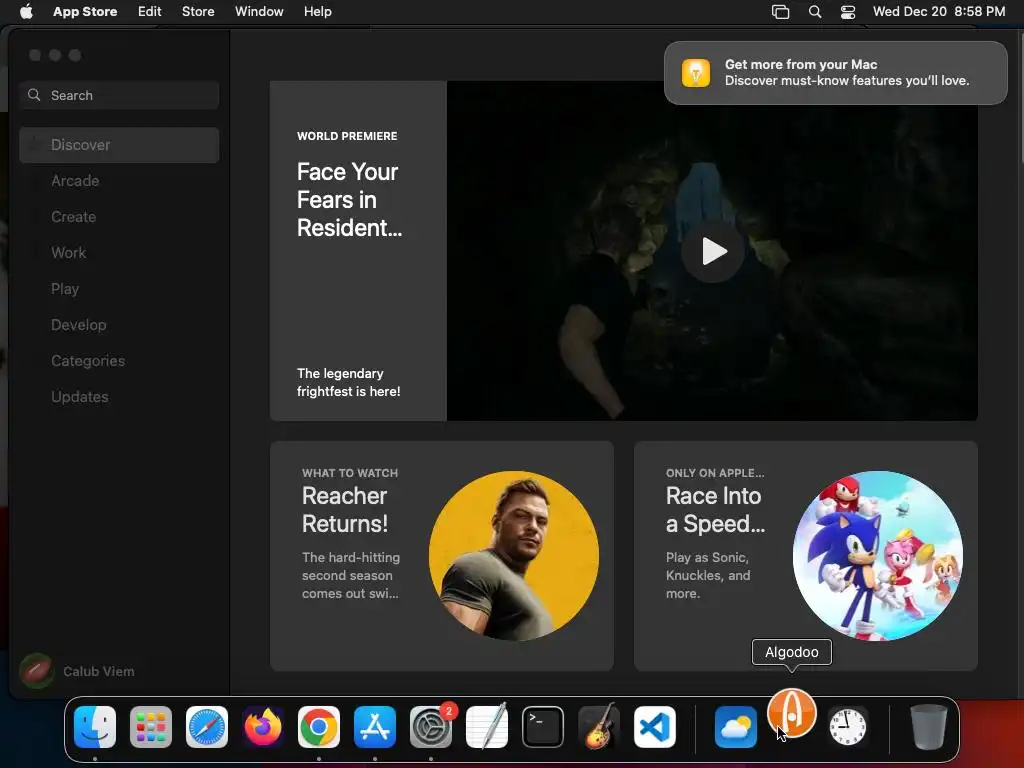Play the Resident Evil featured video
Image resolution: width=1024 pixels, height=768 pixels.
coord(712,251)
